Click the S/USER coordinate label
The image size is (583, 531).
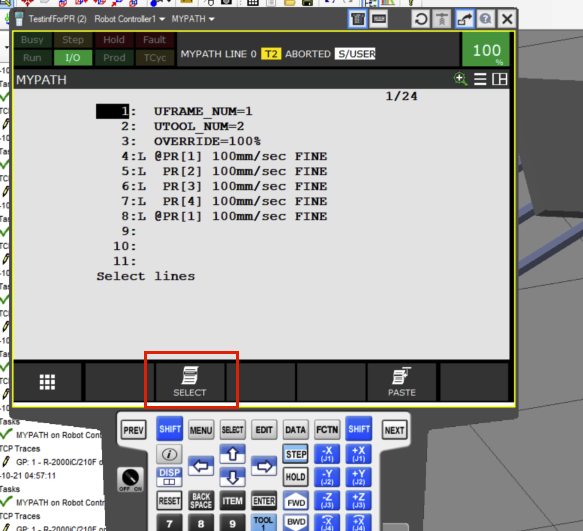coord(355,54)
